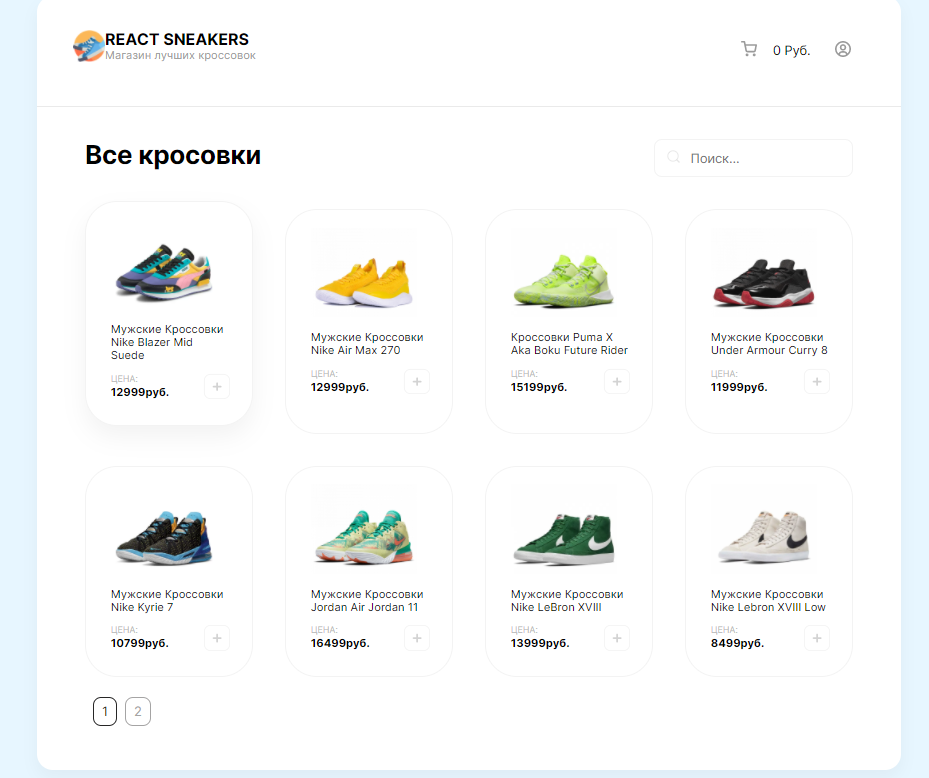Screen dimensions: 929x778
Task: Click the 16499руб. price
Action: (x=340, y=643)
